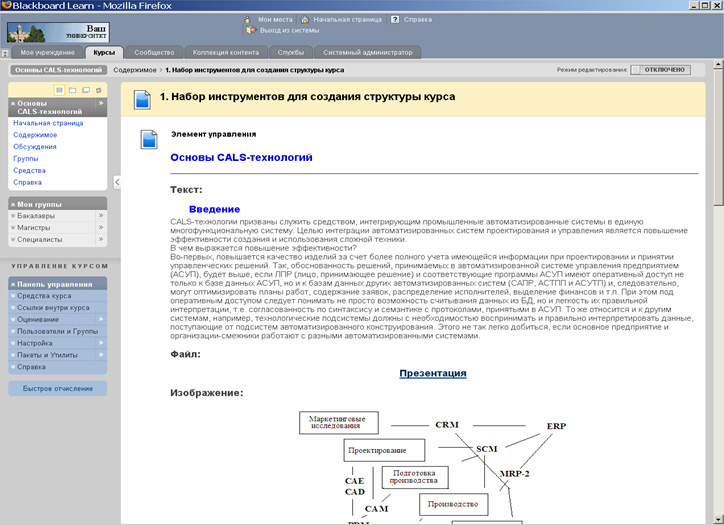724x525 pixels.
Task: Open the Коллекция контента tab
Action: [x=226, y=53]
